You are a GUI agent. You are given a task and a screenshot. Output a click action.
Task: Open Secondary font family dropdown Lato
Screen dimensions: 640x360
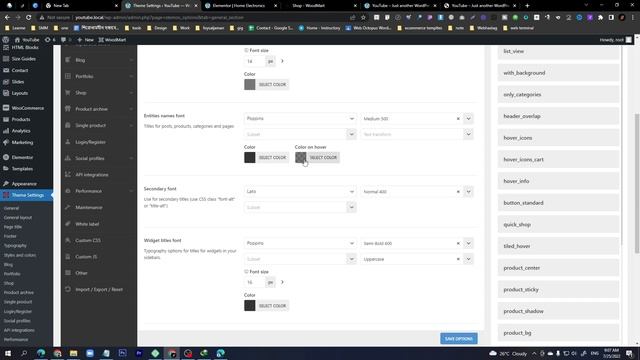coord(300,191)
